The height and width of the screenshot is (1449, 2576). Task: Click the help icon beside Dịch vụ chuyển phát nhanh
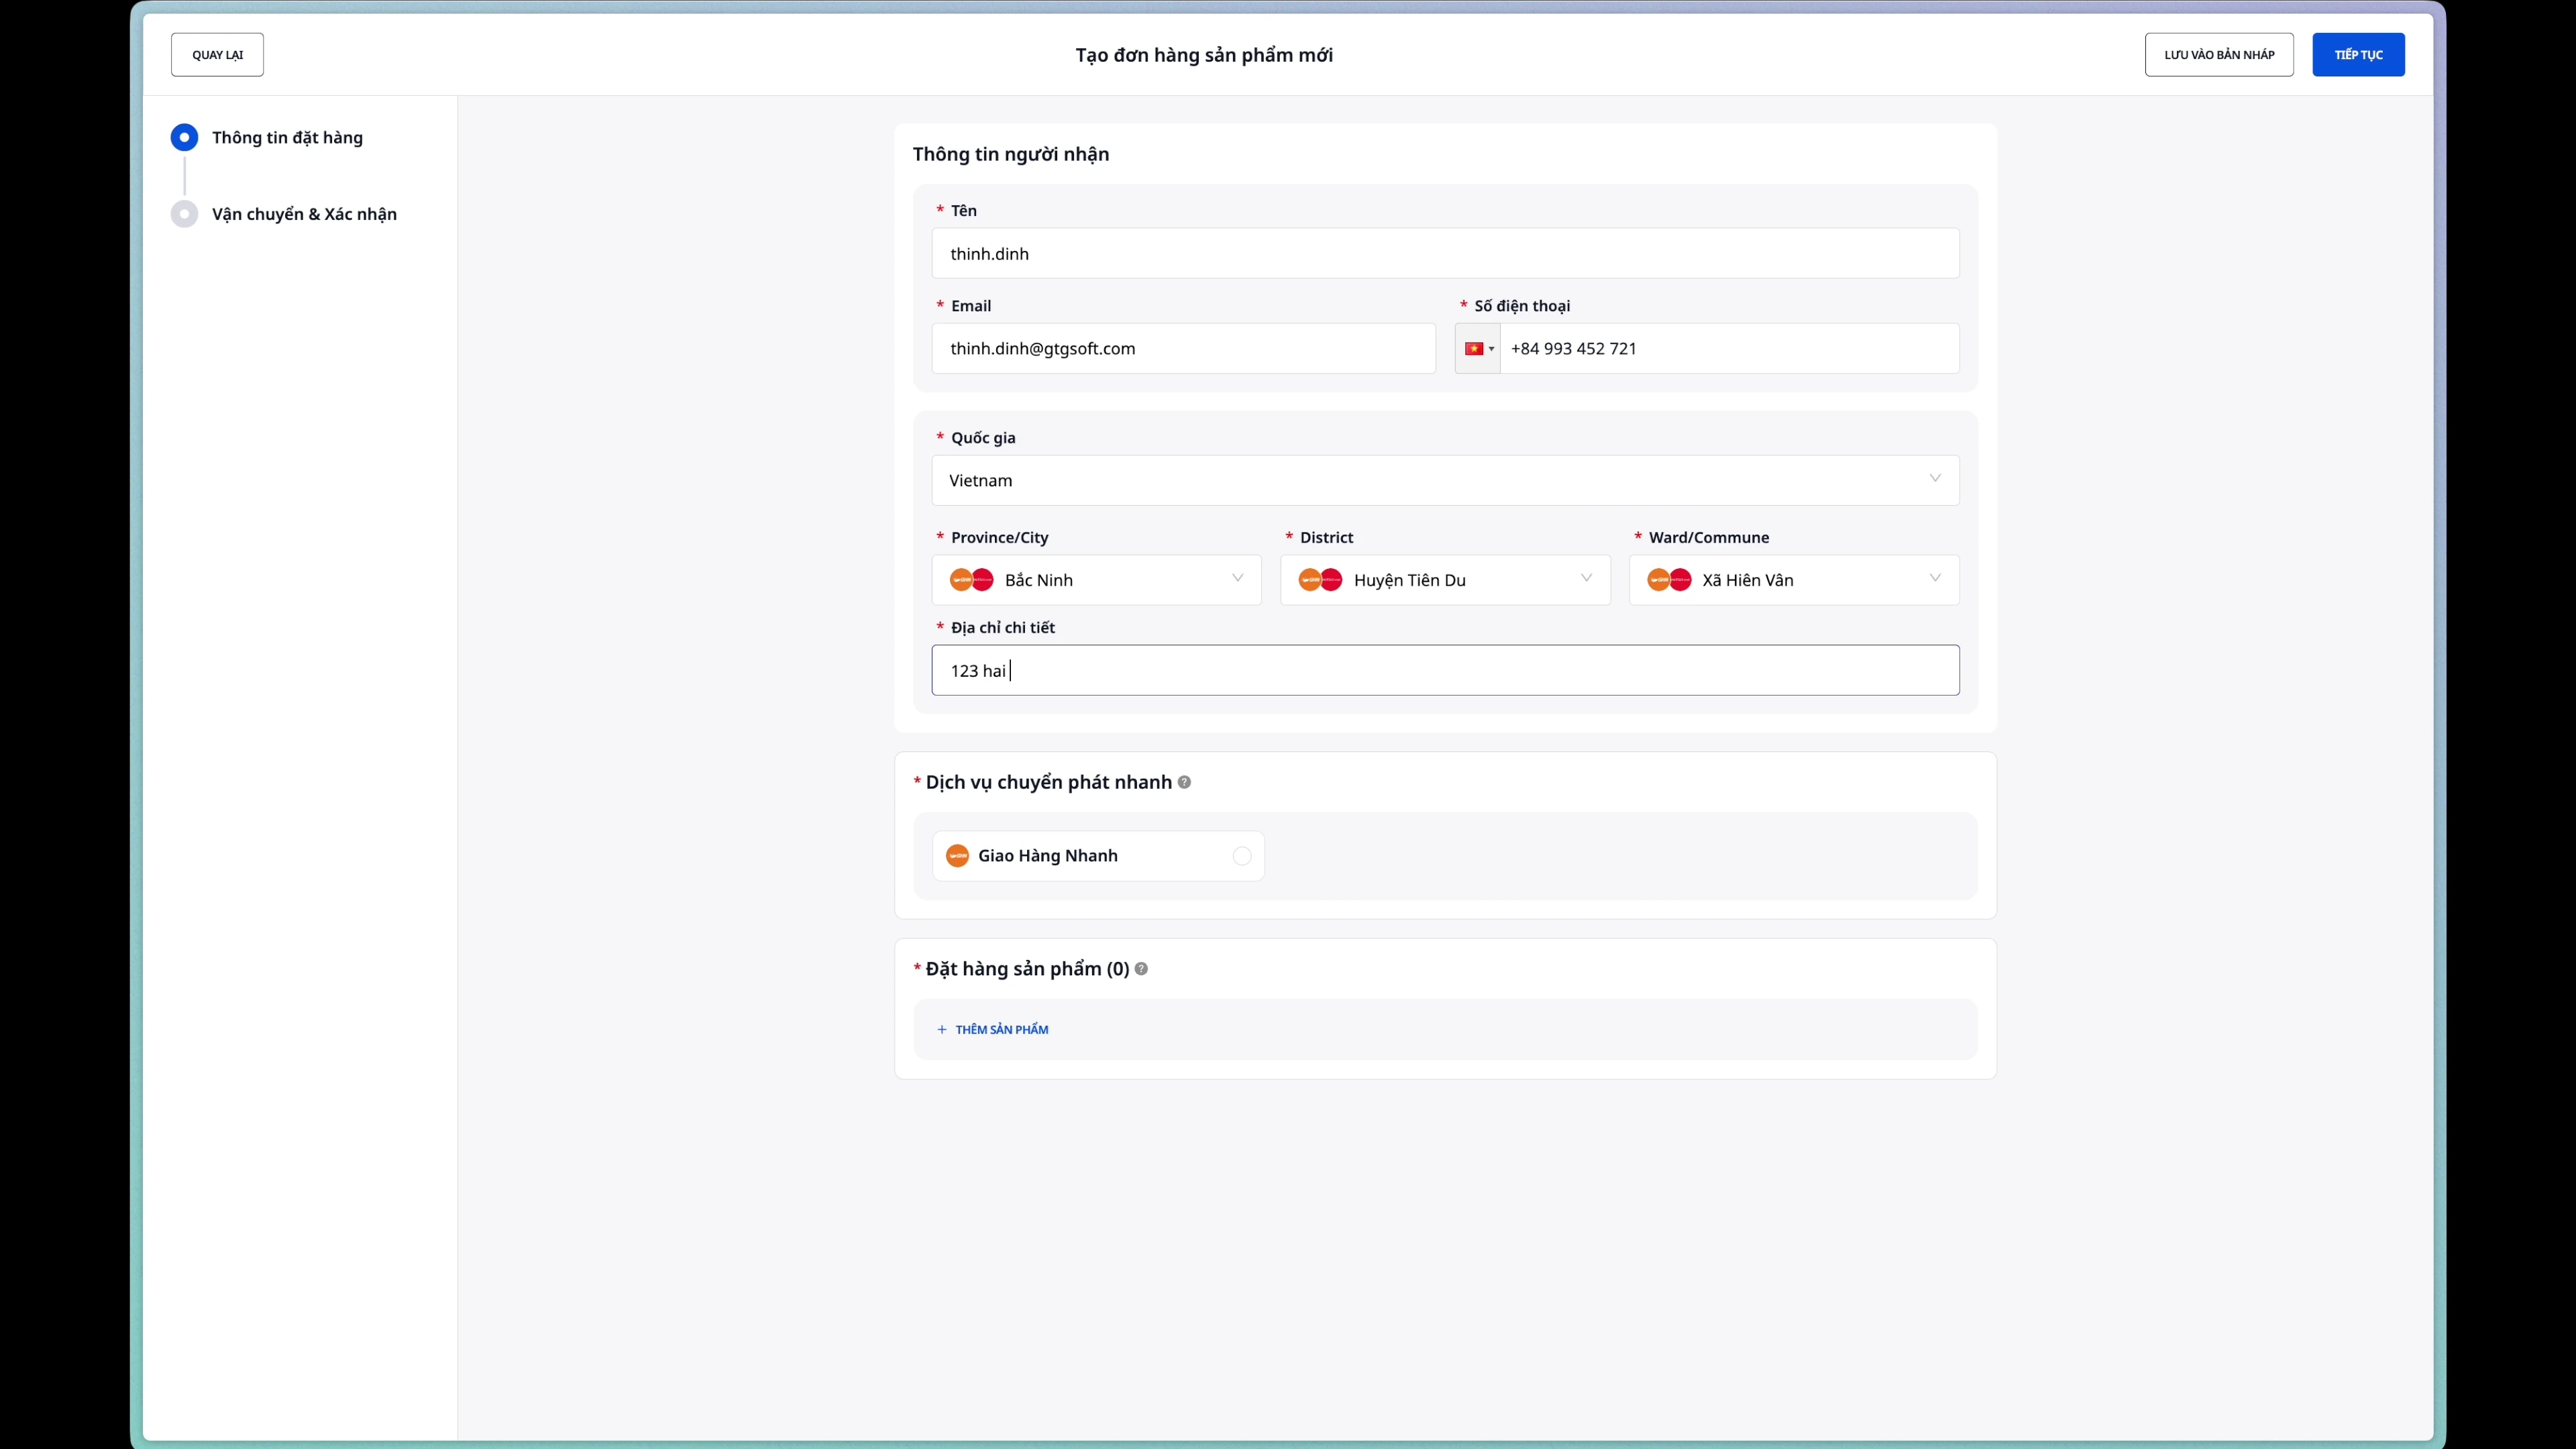(x=1184, y=782)
